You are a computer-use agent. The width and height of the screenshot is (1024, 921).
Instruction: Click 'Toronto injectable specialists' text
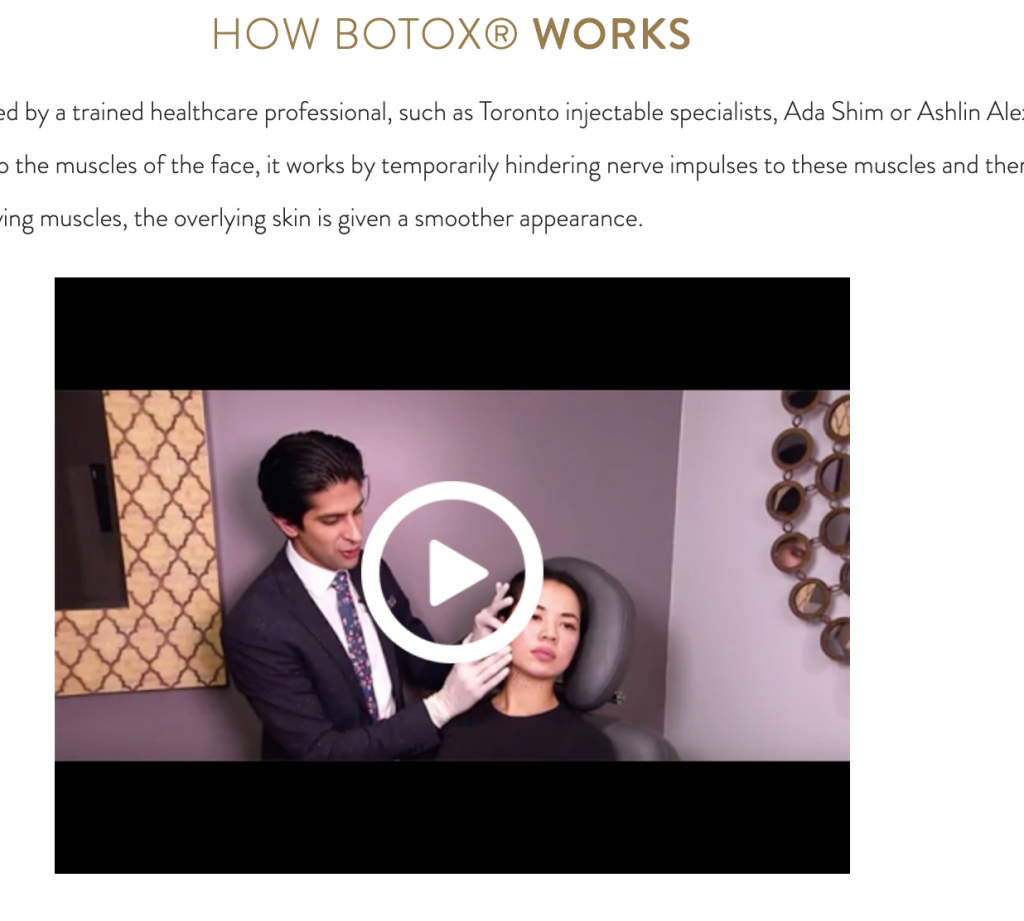[x=628, y=113]
